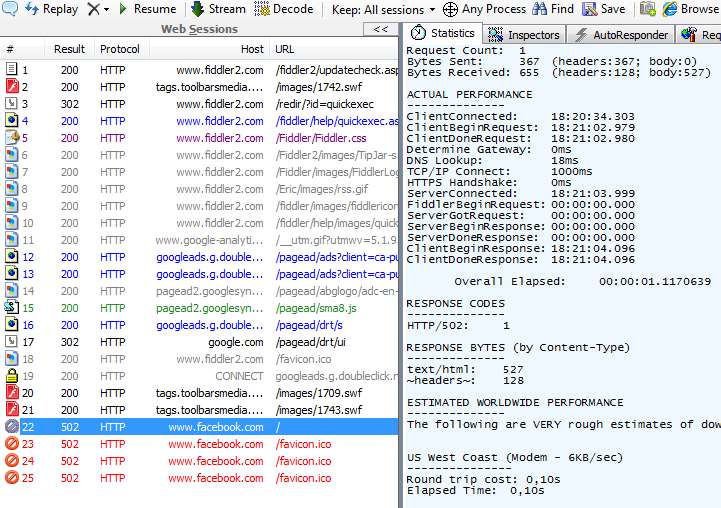Viewport: 721px width, 508px height.
Task: Sort by the Protocol column header
Action: pyautogui.click(x=120, y=49)
